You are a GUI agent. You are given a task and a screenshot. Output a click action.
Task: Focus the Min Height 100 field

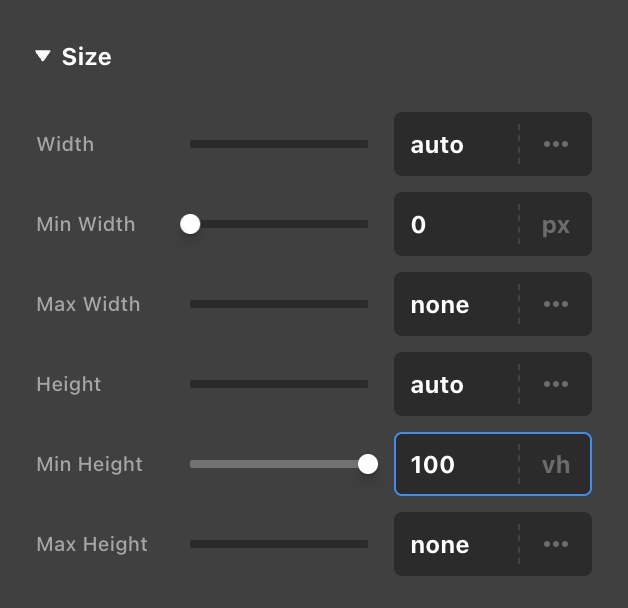tap(455, 464)
